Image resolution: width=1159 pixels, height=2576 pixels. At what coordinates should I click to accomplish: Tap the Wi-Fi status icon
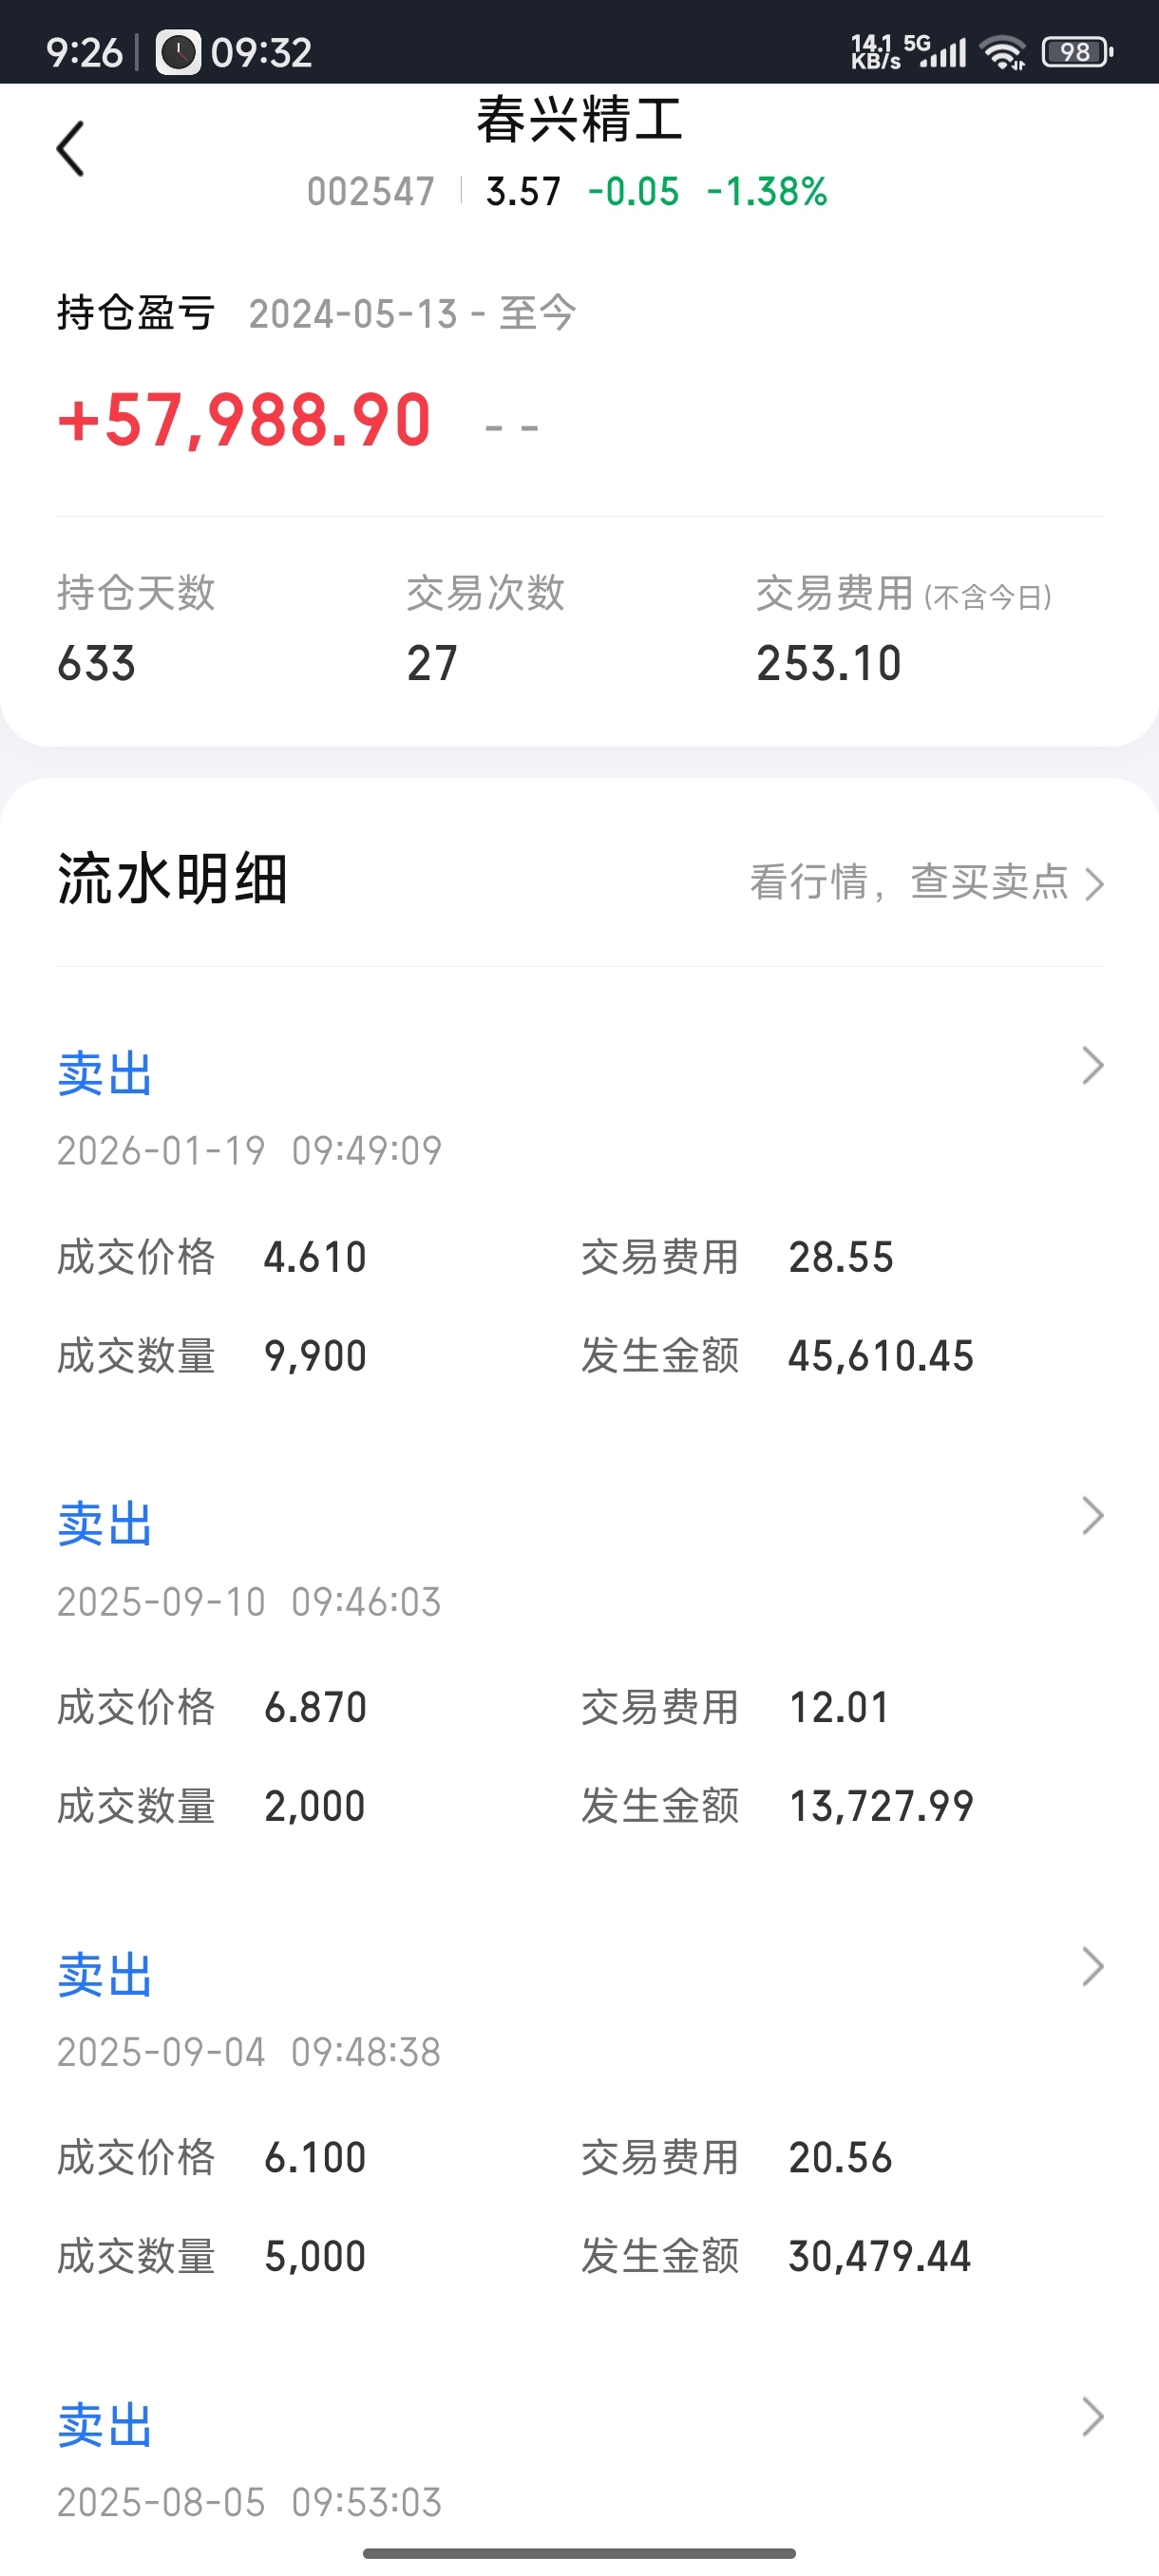1003,52
